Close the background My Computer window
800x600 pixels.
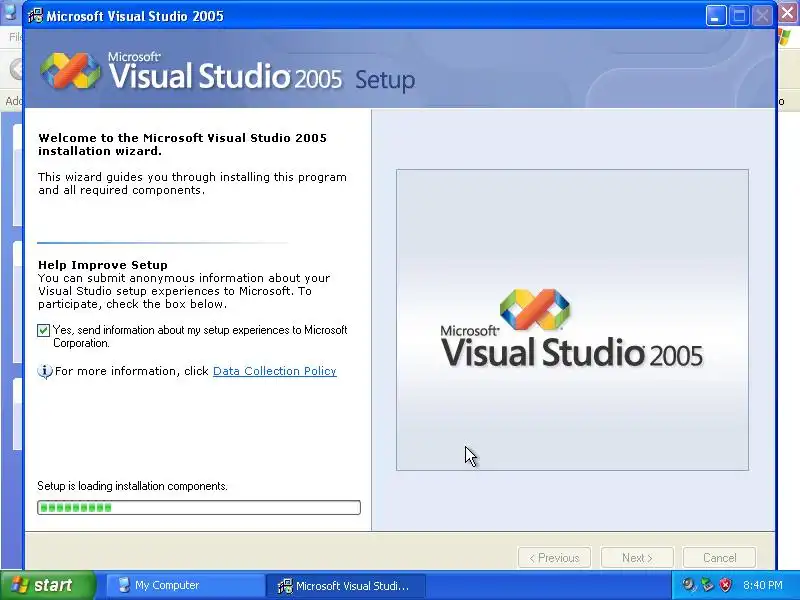(788, 13)
